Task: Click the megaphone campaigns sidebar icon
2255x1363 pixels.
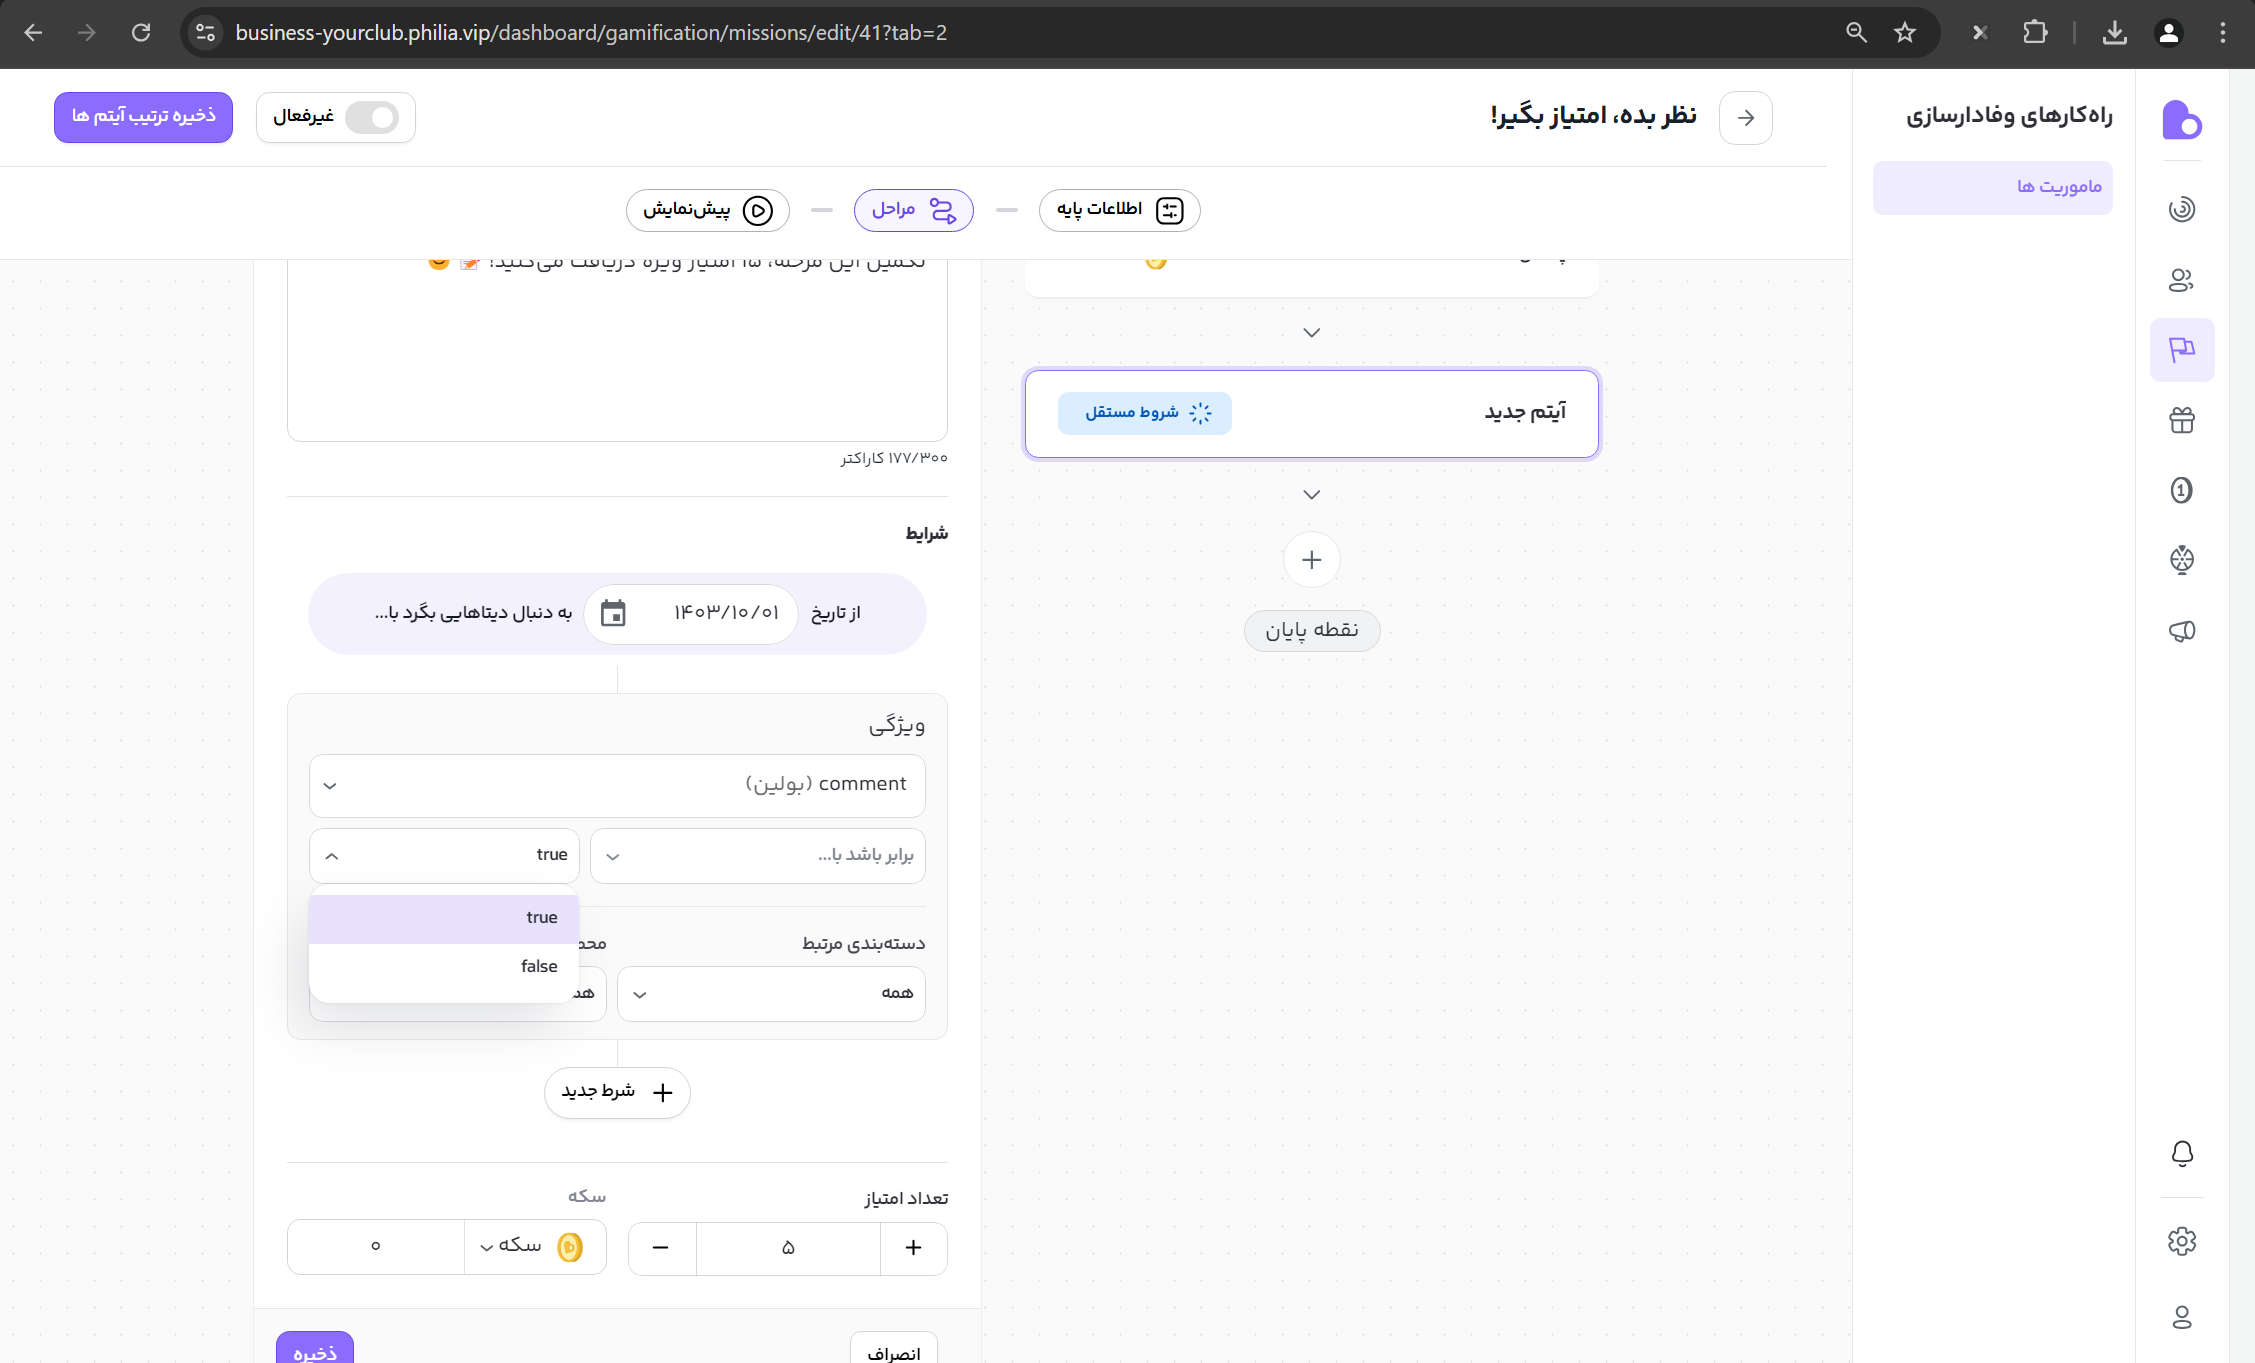Action: click(x=2181, y=630)
